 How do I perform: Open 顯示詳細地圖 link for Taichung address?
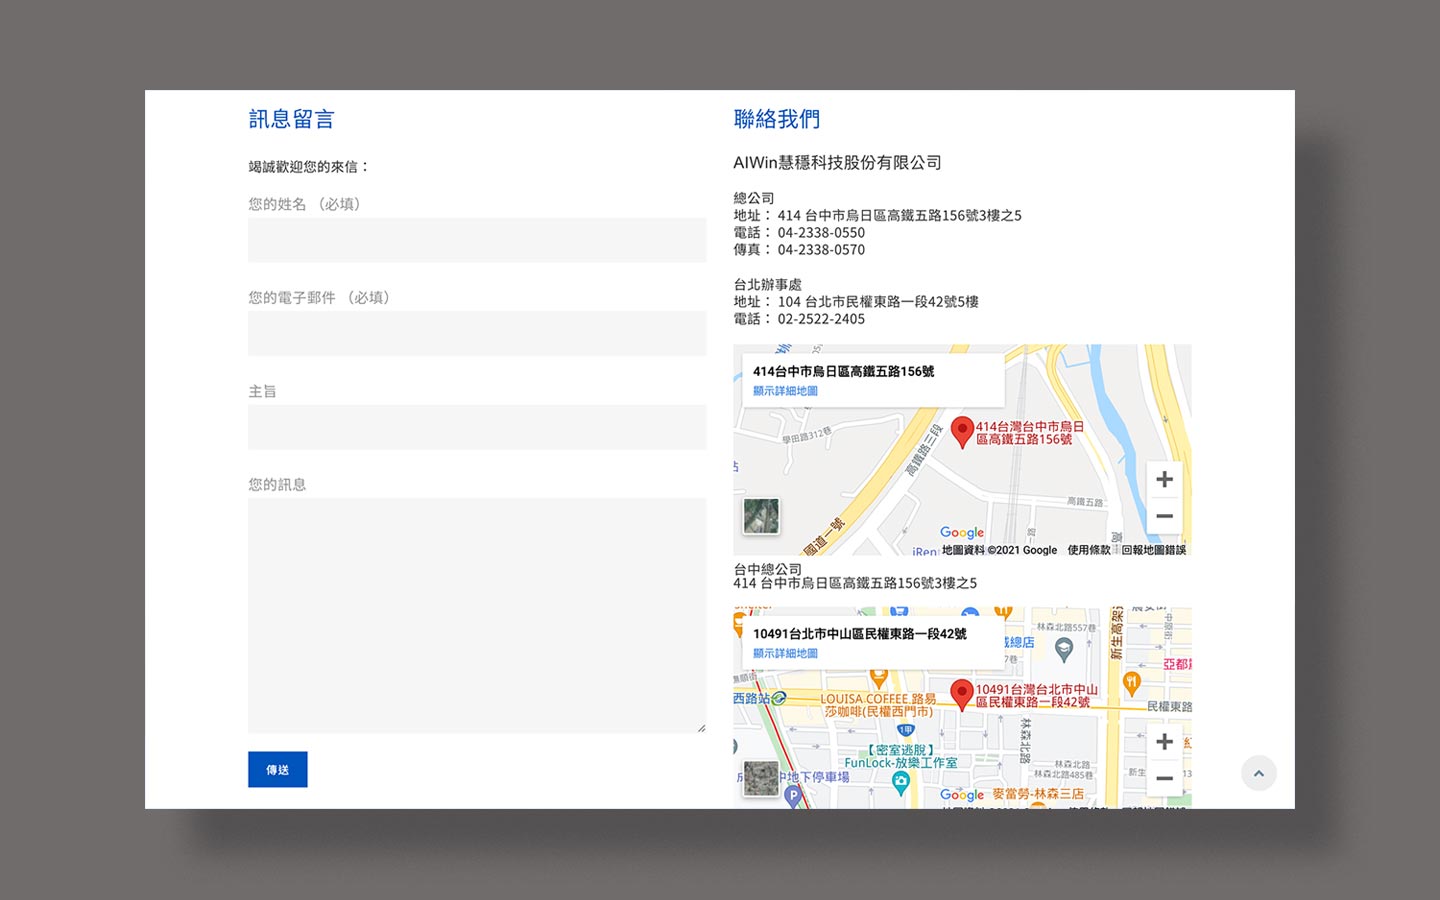(785, 391)
